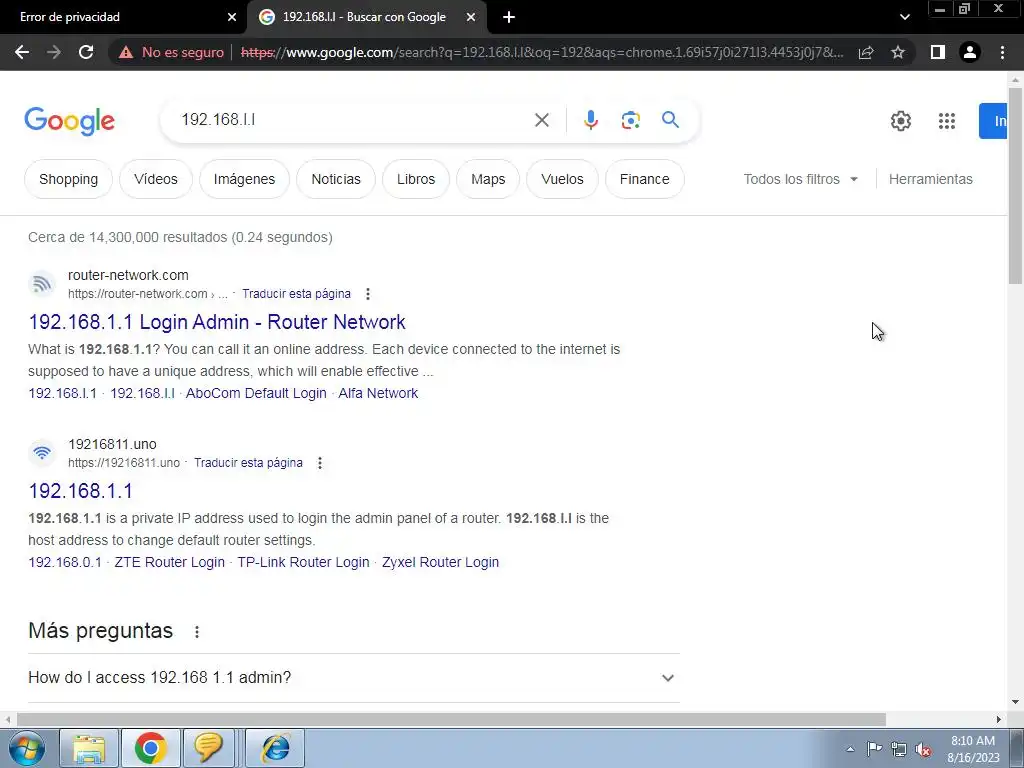This screenshot has height=768, width=1024.
Task: Open 'TP-Link Router Login' sitelink
Action: [x=303, y=562]
